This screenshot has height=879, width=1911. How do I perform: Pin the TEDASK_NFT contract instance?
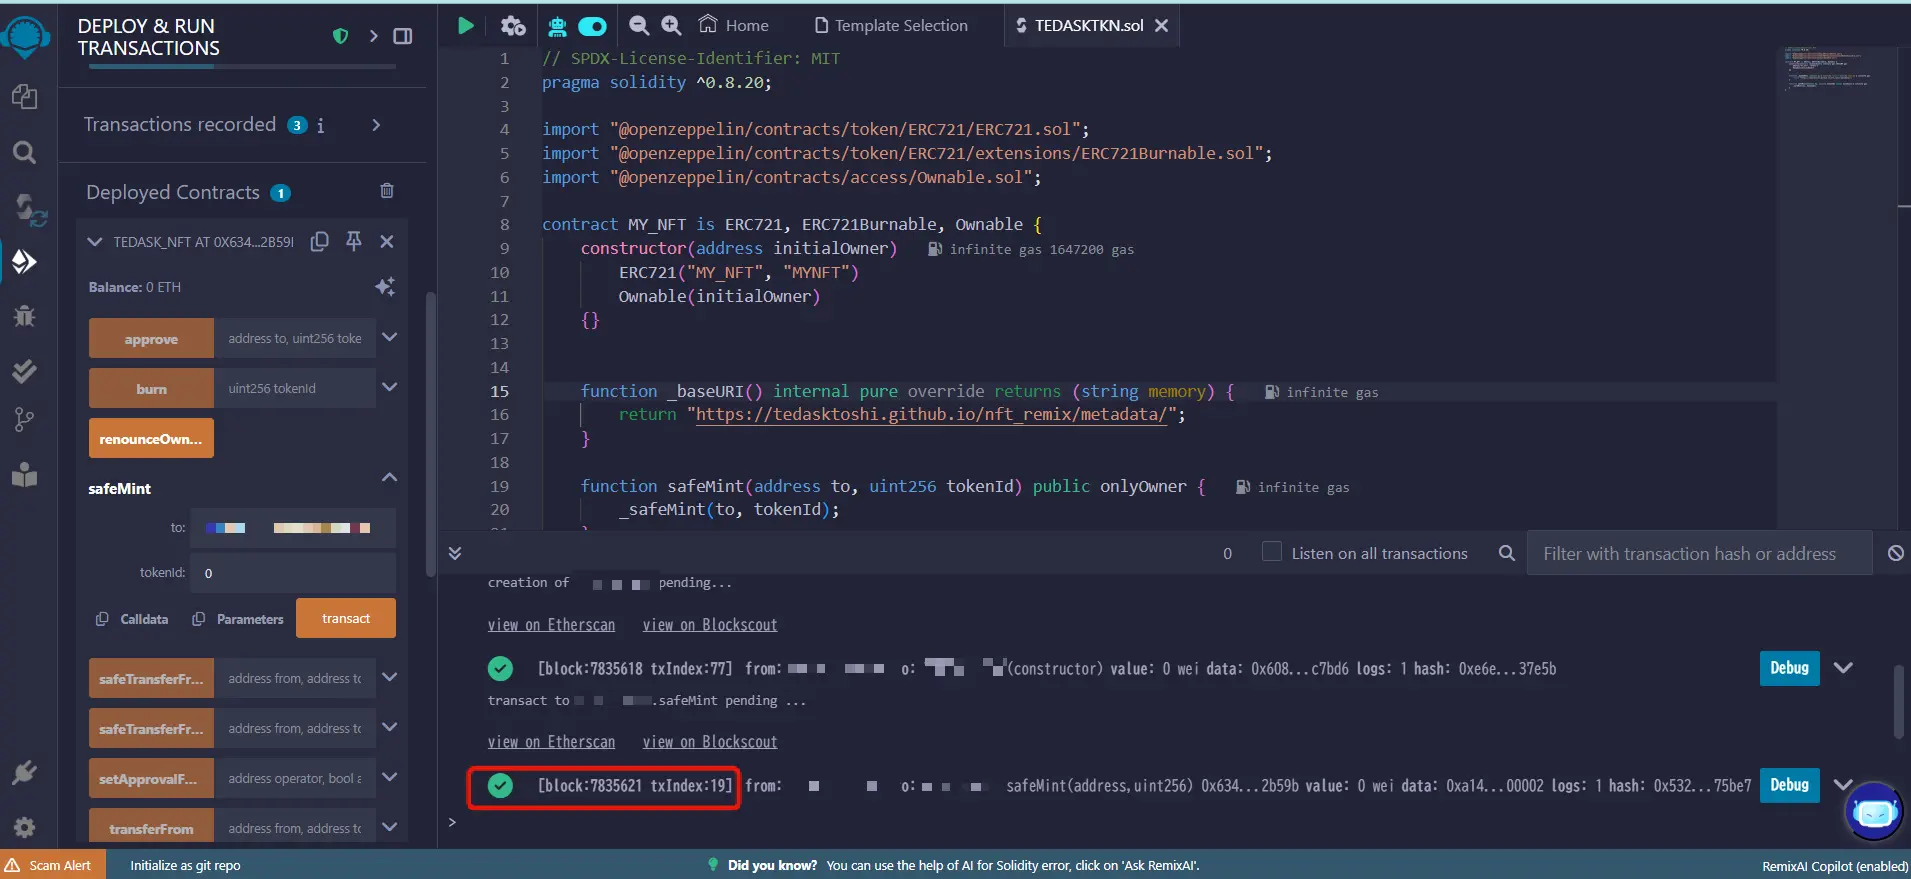pyautogui.click(x=354, y=241)
